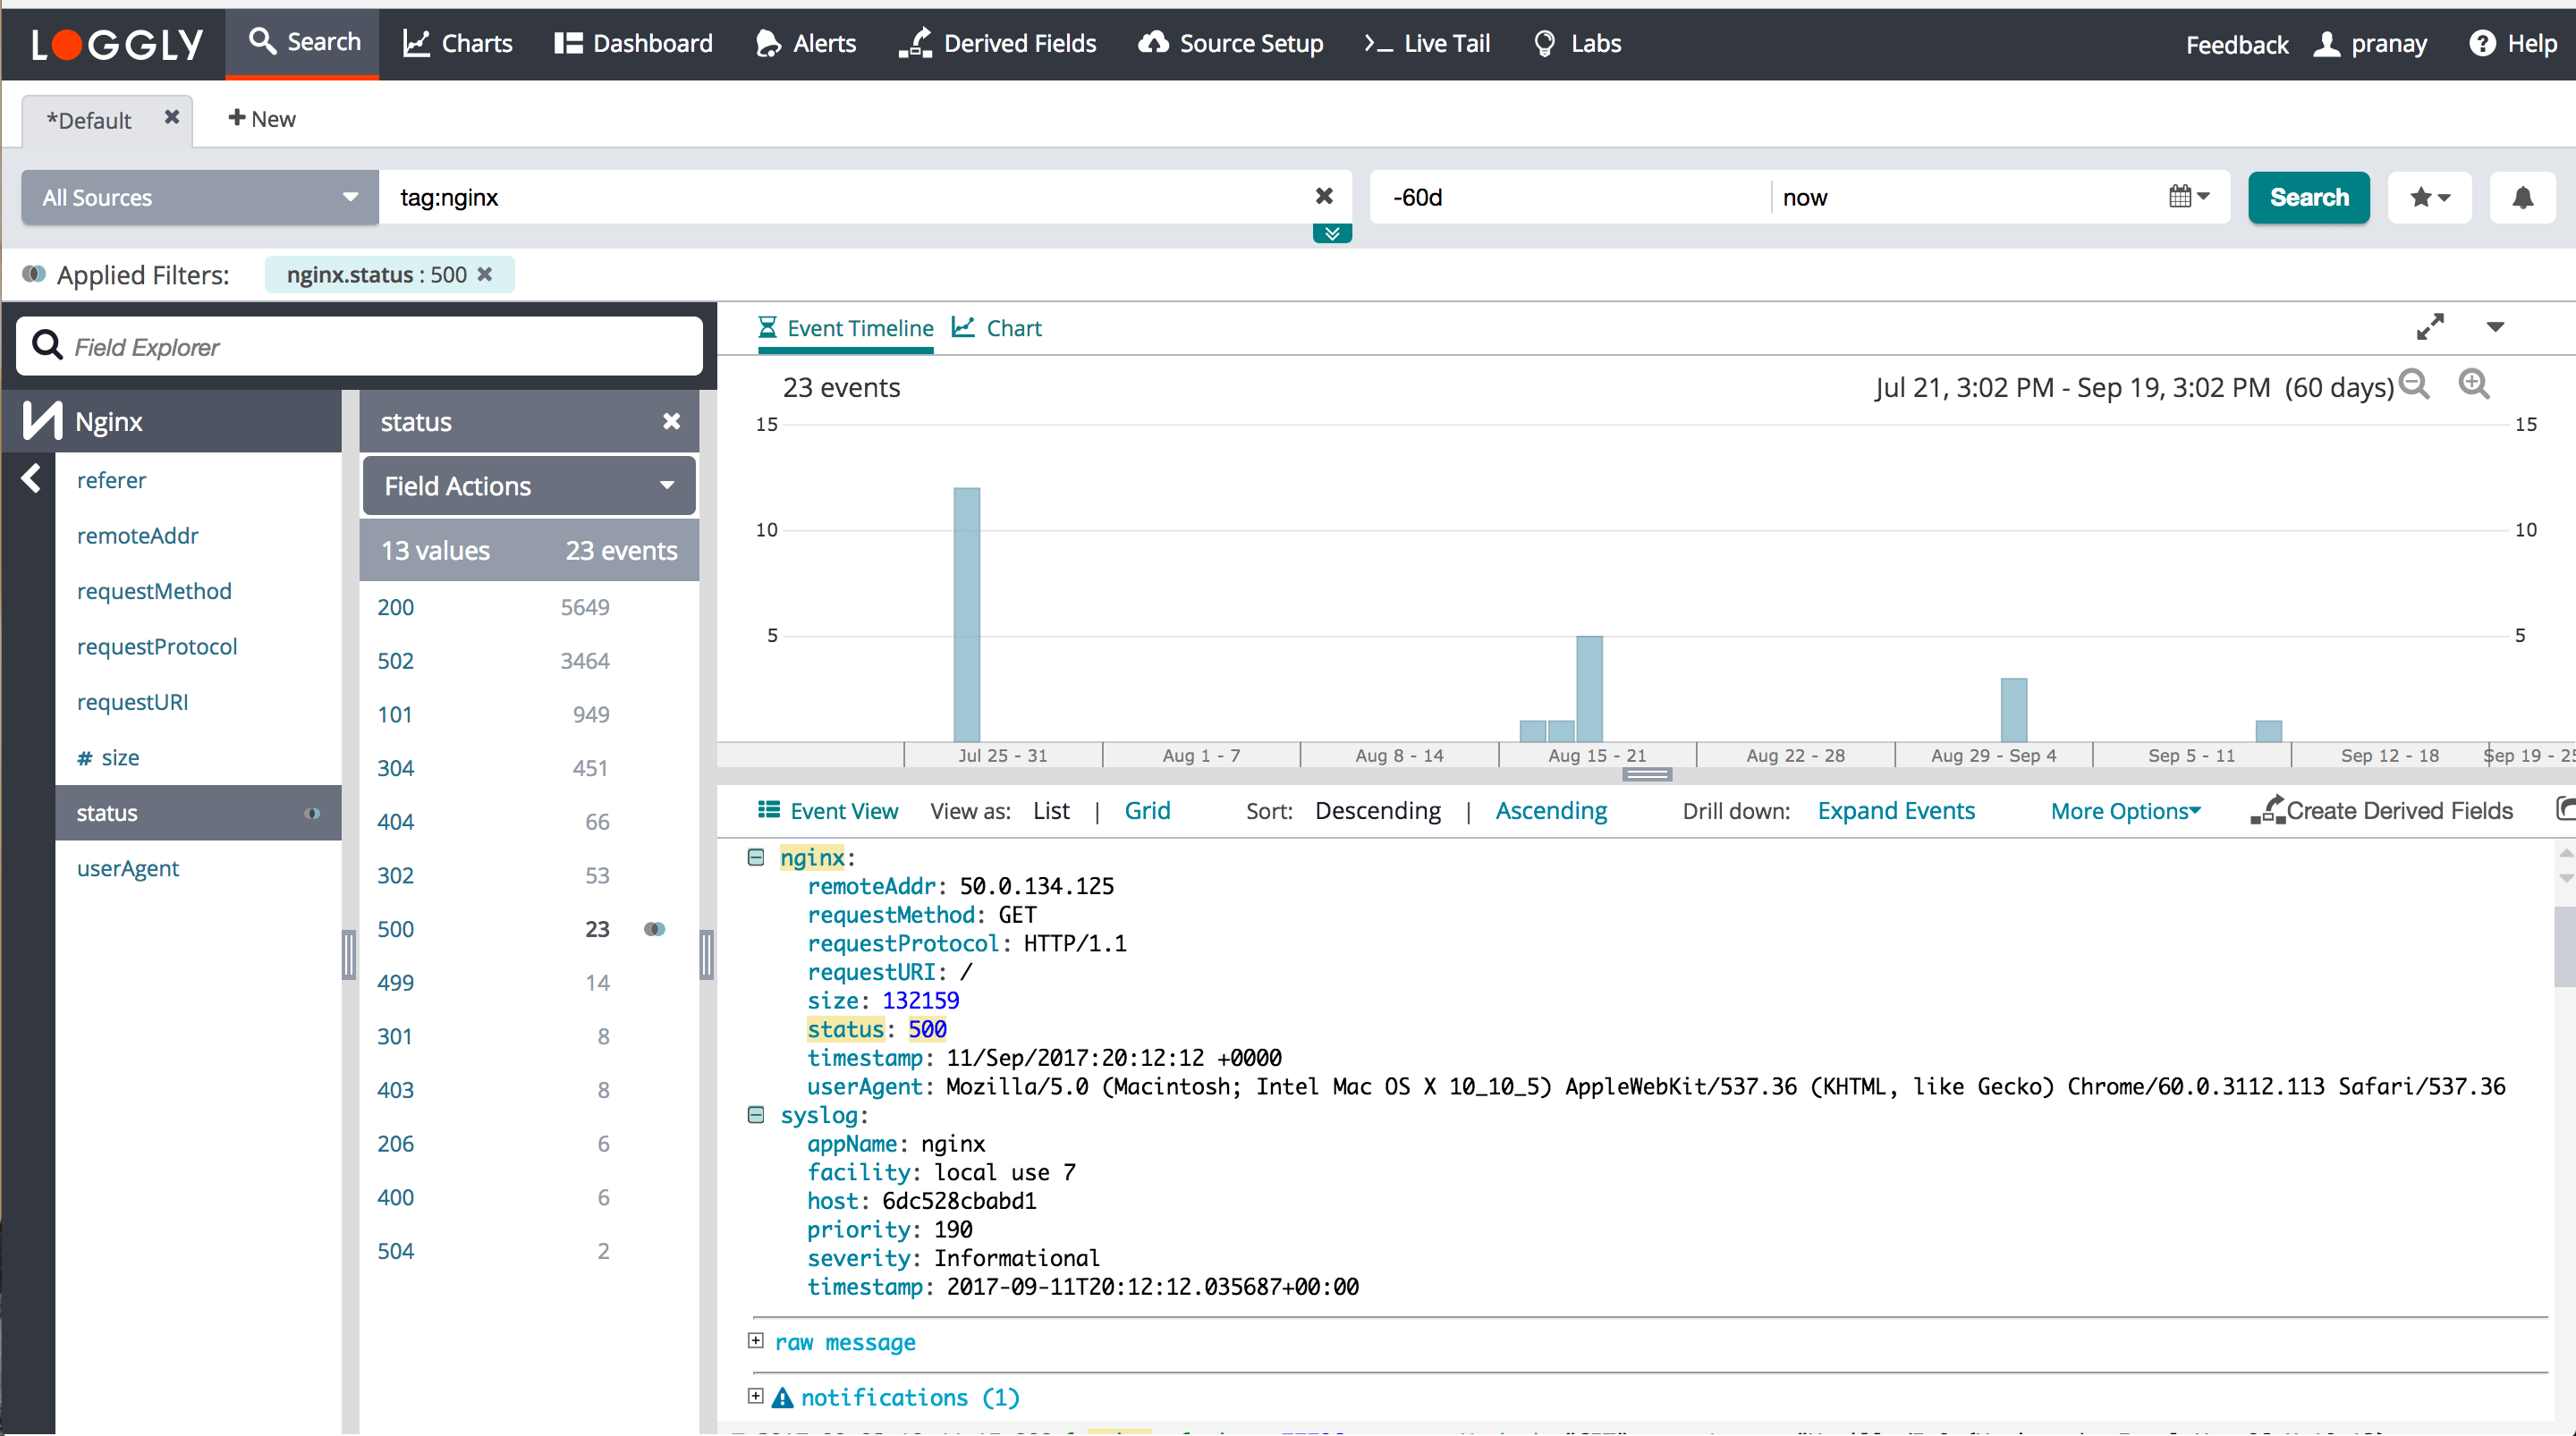Toggle the eye icon next to status 500
This screenshot has width=2576, height=1436.
click(655, 929)
